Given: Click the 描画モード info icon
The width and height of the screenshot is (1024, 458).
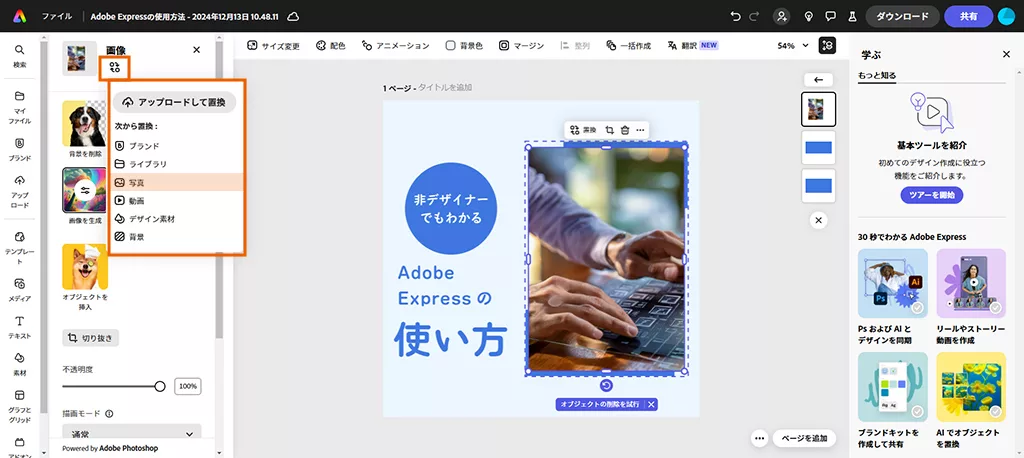Looking at the screenshot, I should click(x=109, y=414).
